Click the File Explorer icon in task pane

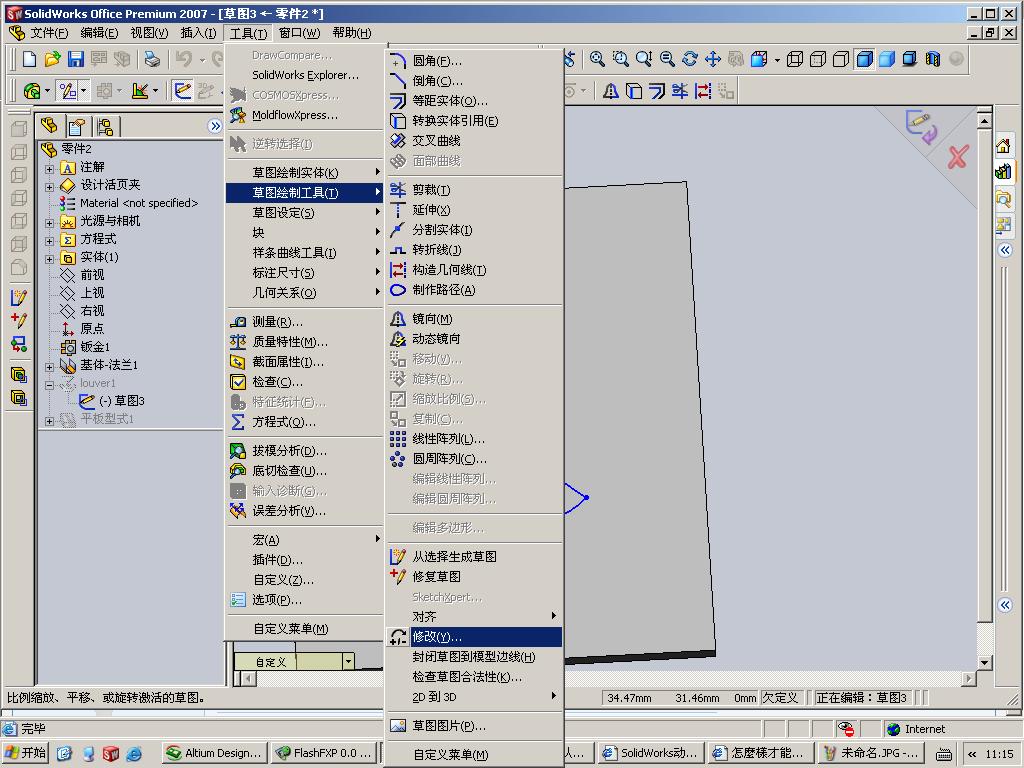(1003, 198)
